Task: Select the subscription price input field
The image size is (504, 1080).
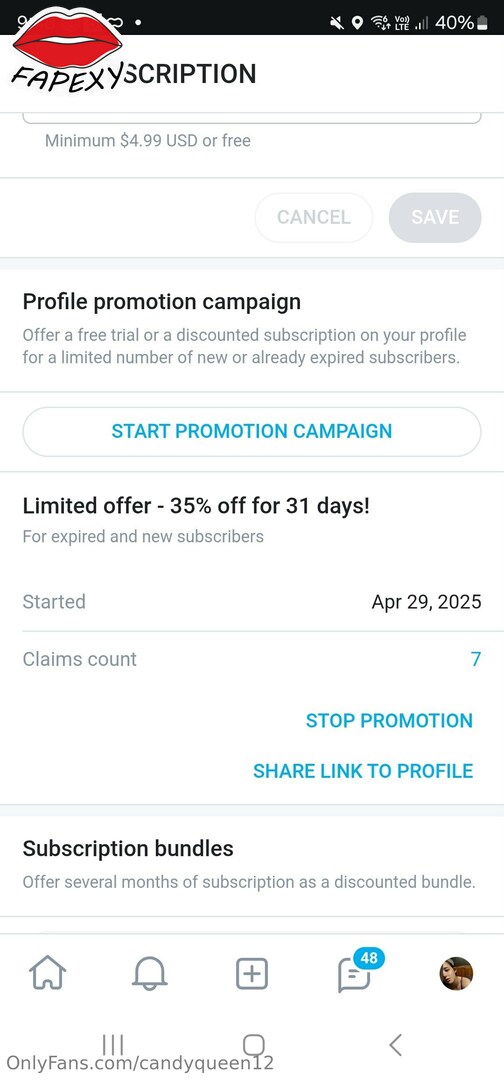Action: click(x=252, y=117)
